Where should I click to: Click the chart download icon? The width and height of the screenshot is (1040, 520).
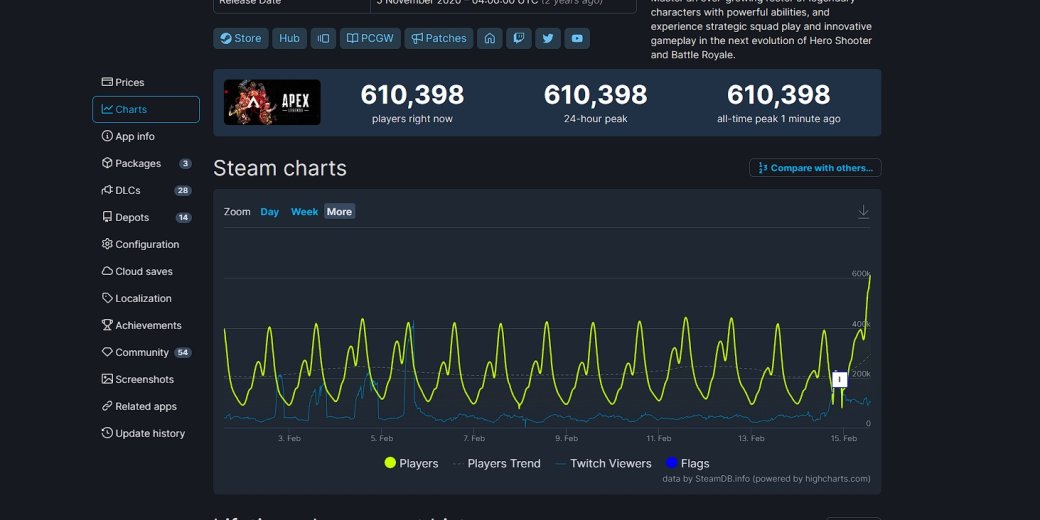point(863,212)
